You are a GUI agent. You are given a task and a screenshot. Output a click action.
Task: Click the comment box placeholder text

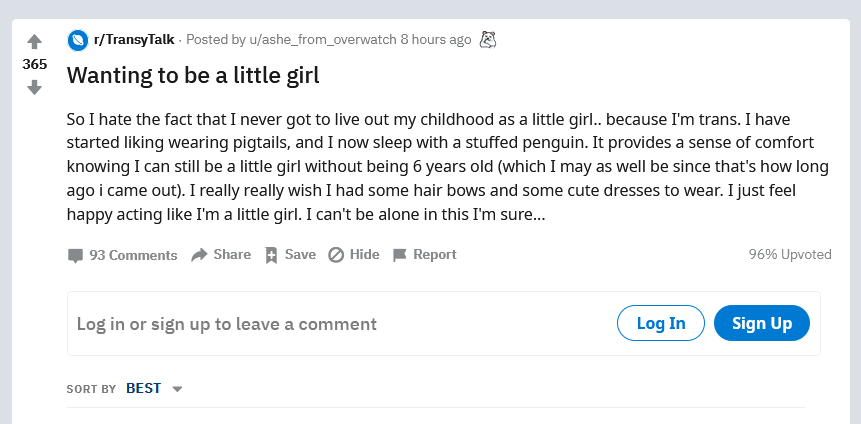[227, 324]
